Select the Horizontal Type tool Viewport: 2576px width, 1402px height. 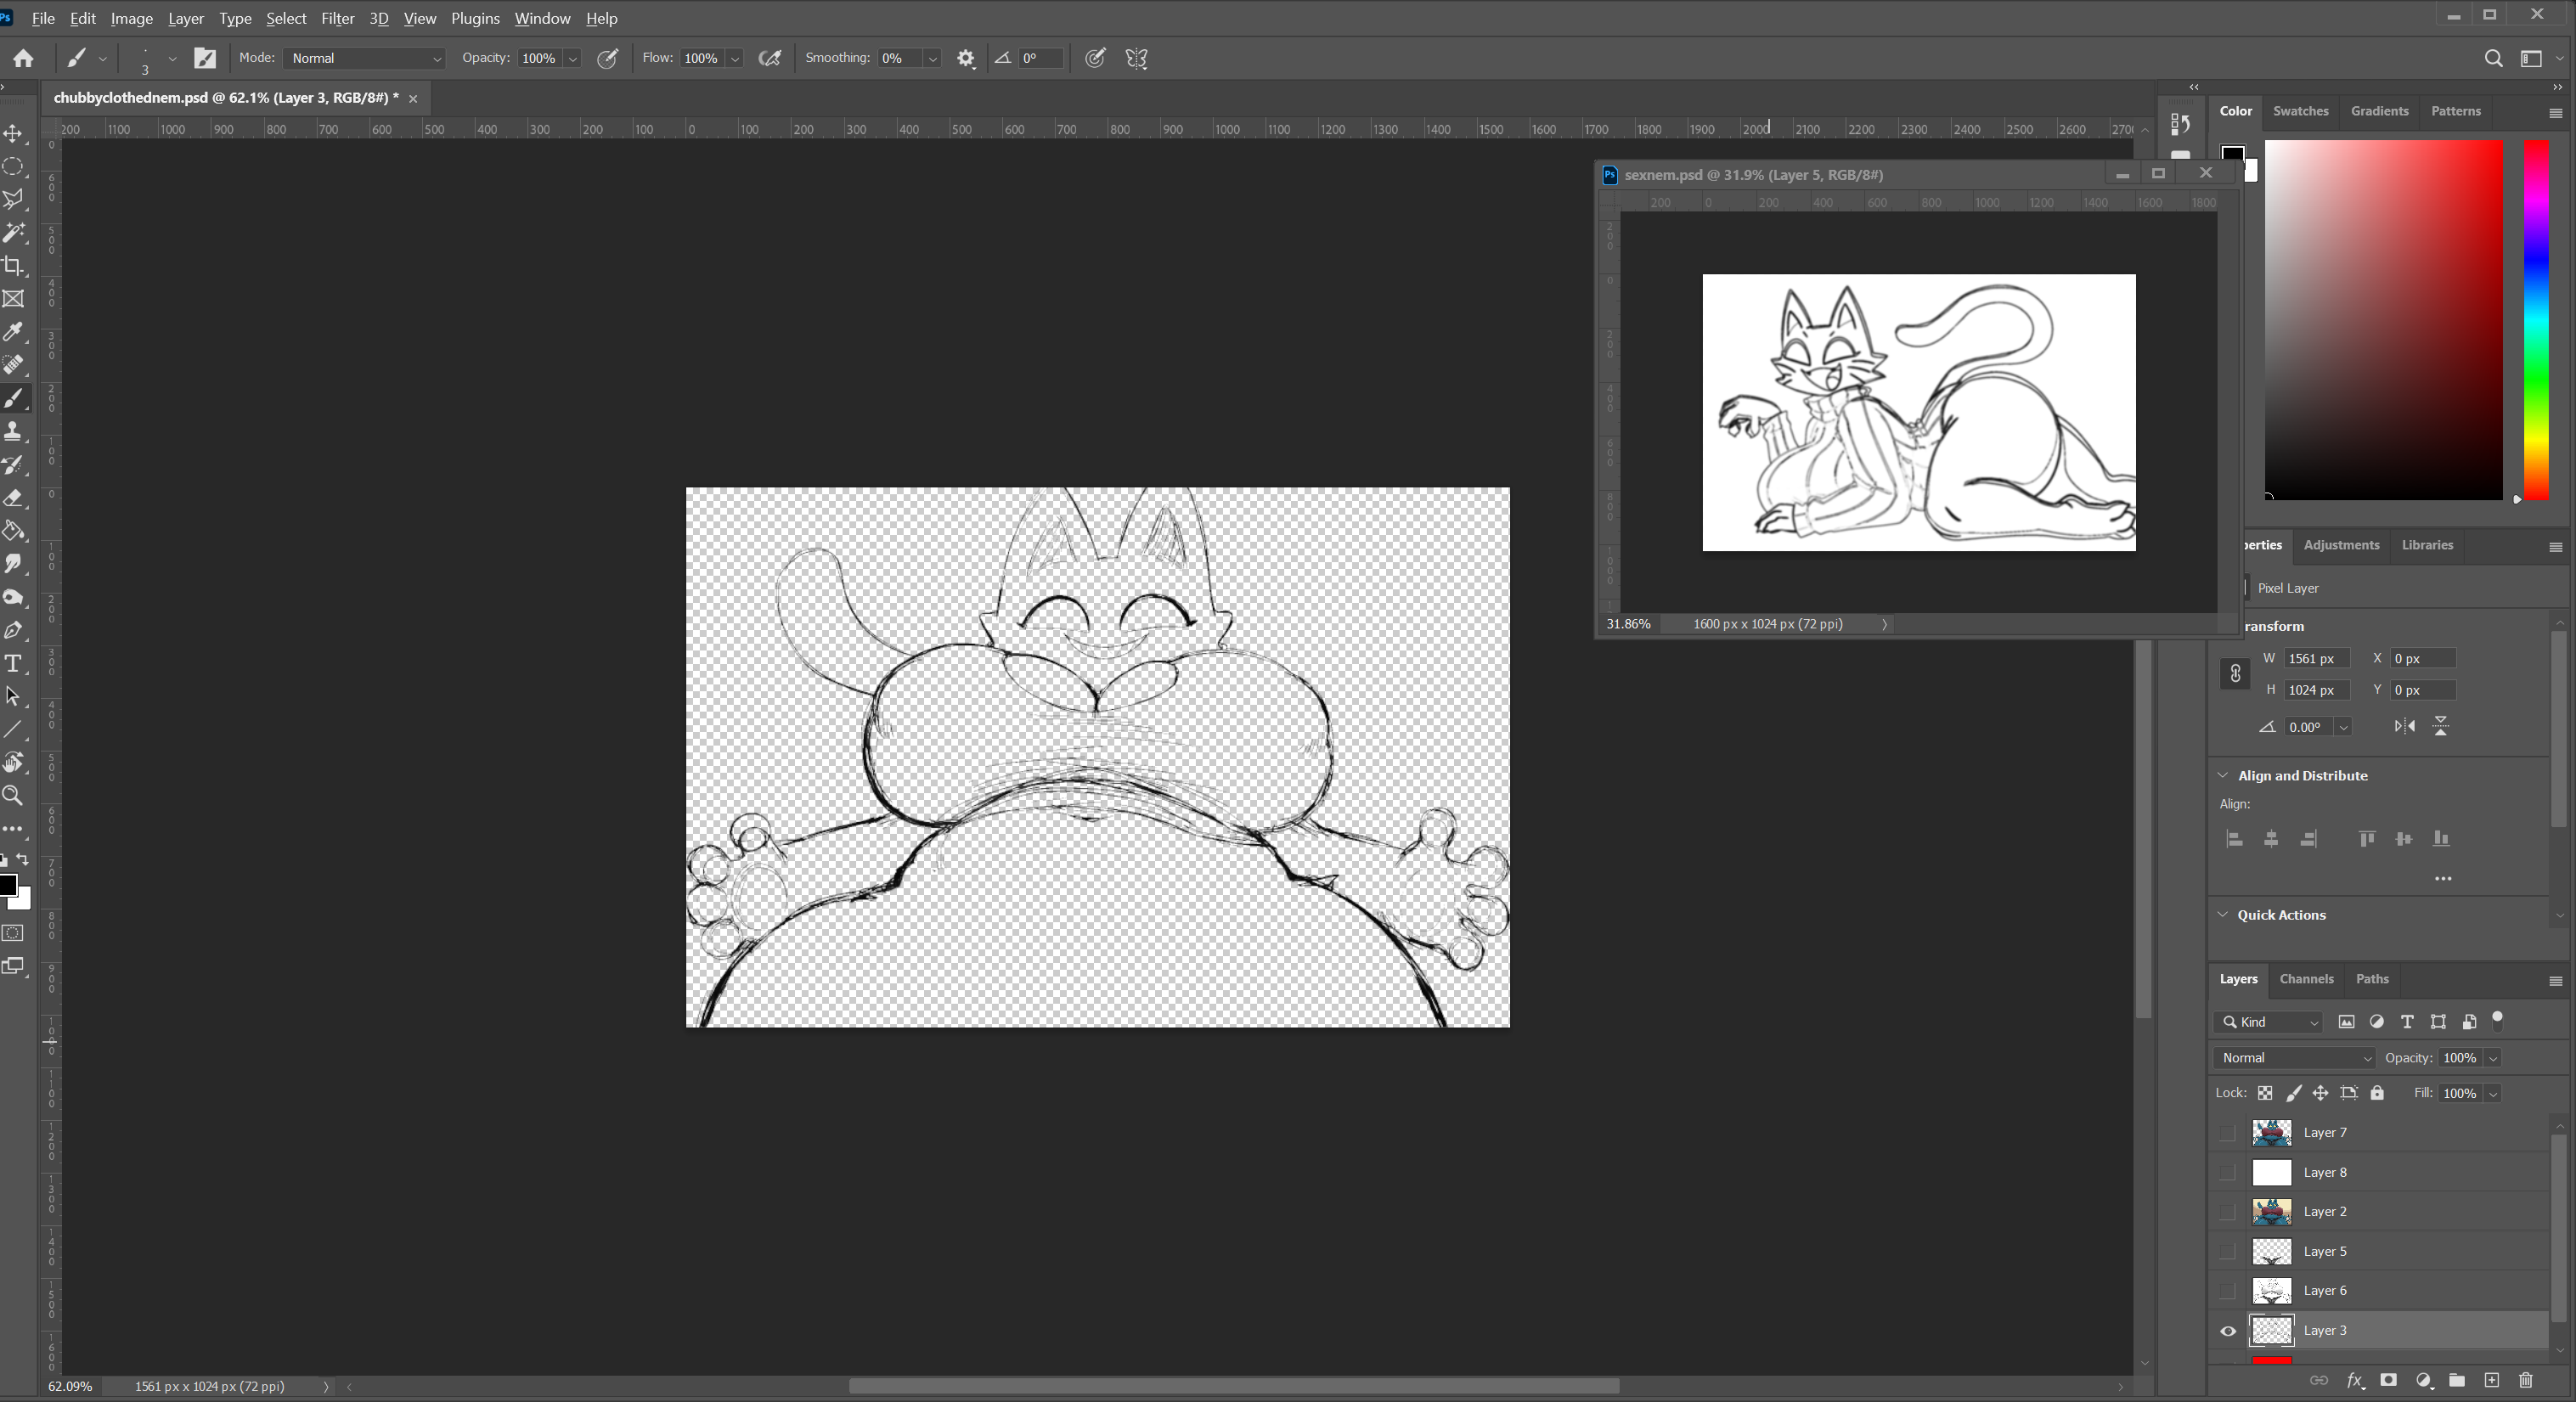[14, 664]
